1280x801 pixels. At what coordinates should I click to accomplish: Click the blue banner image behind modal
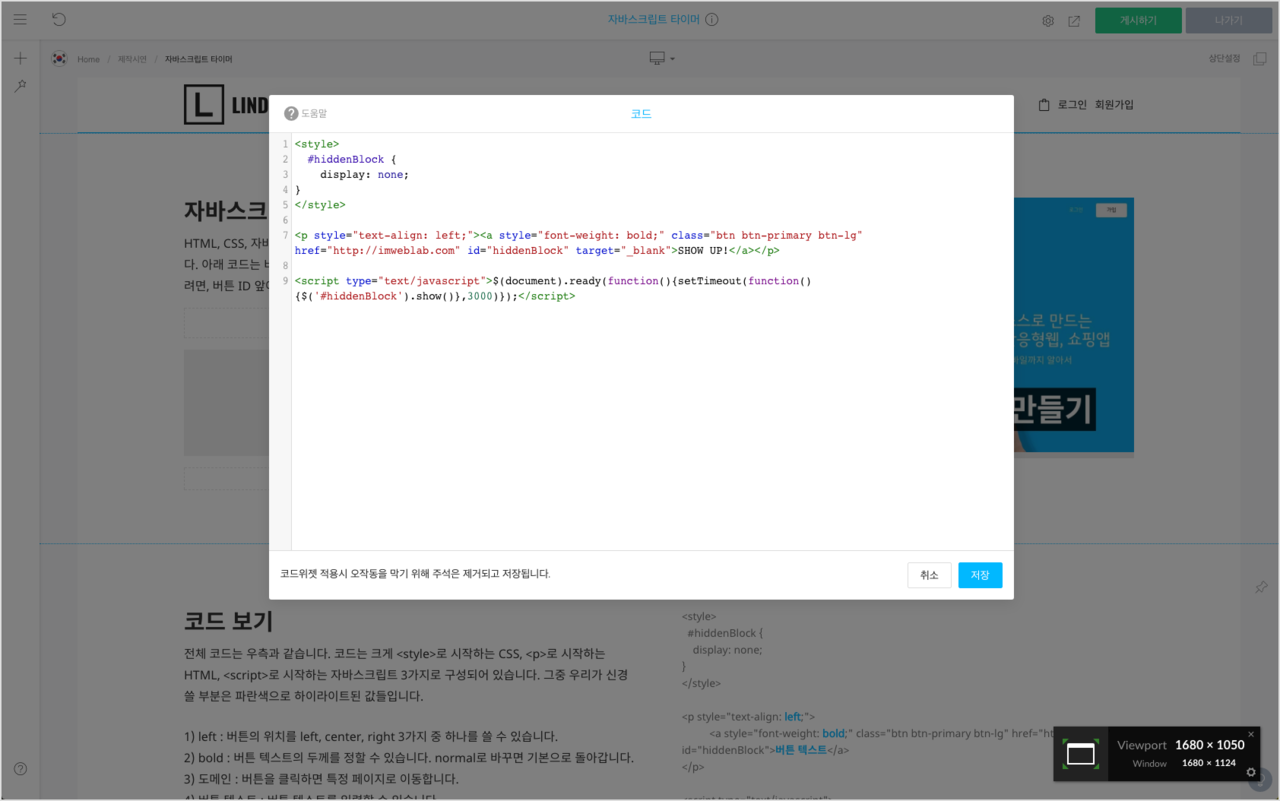1074,325
